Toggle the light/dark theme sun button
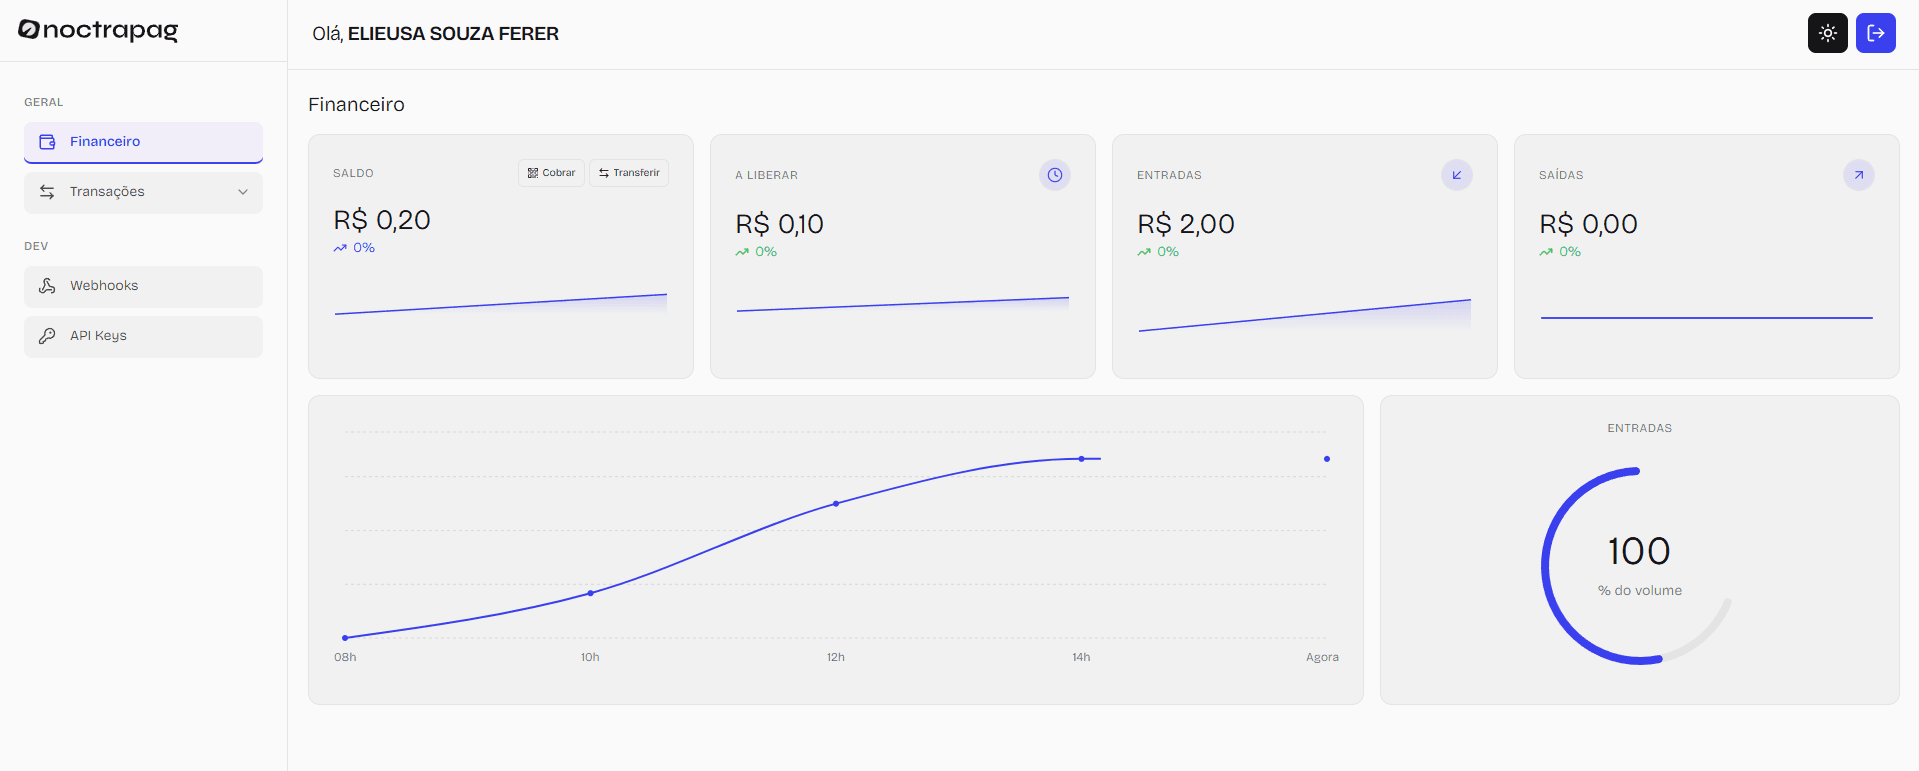The image size is (1919, 771). 1827,33
